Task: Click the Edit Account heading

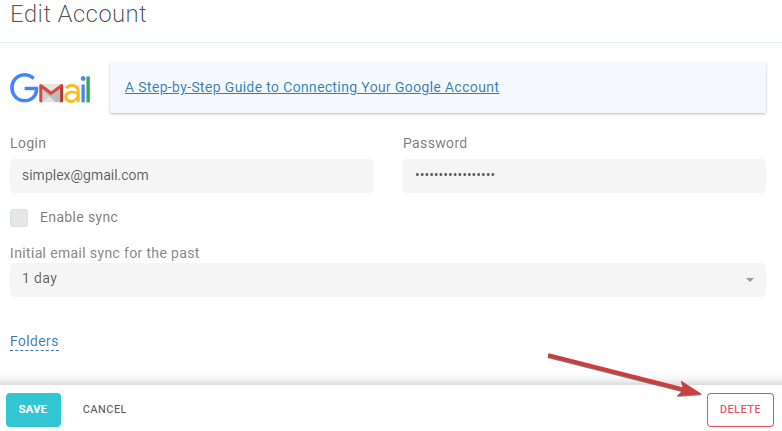Action: pyautogui.click(x=78, y=13)
